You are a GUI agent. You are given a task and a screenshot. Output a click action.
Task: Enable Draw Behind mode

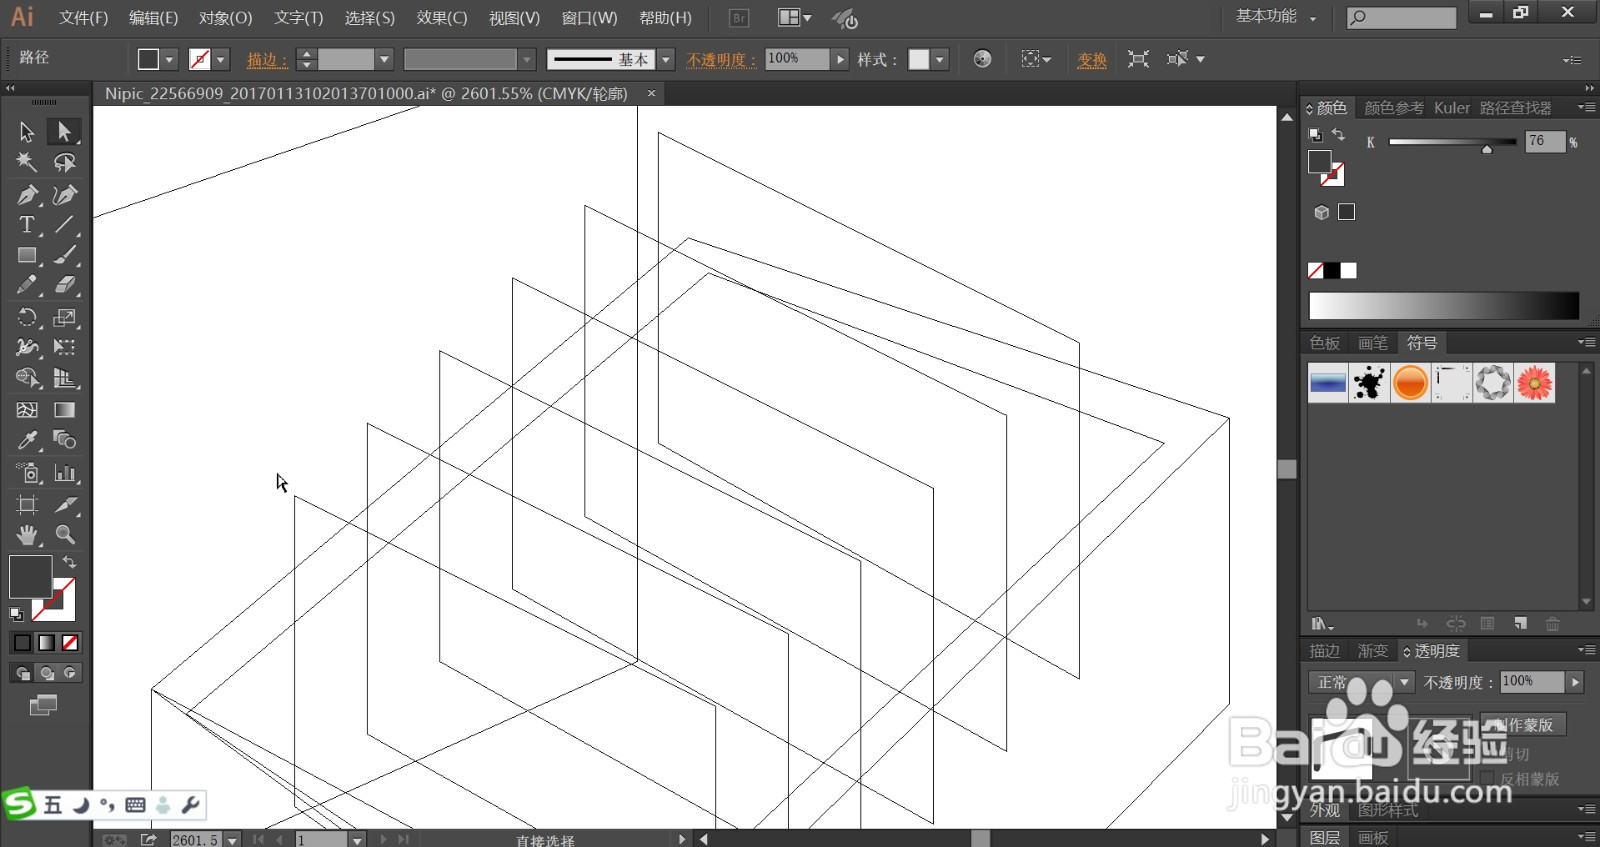[x=46, y=673]
